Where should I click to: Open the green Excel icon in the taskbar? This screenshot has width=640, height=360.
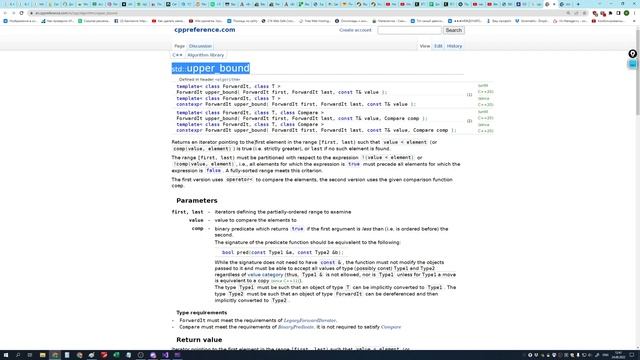point(116,355)
